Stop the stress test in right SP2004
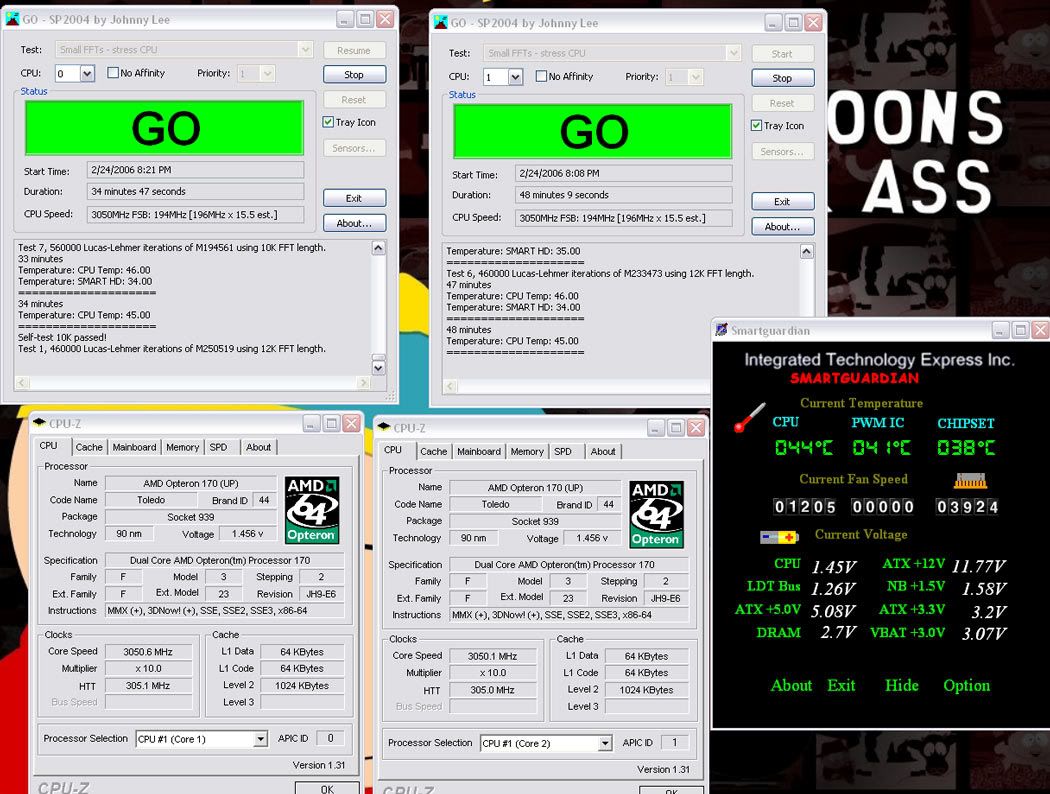1050x794 pixels. 782,78
